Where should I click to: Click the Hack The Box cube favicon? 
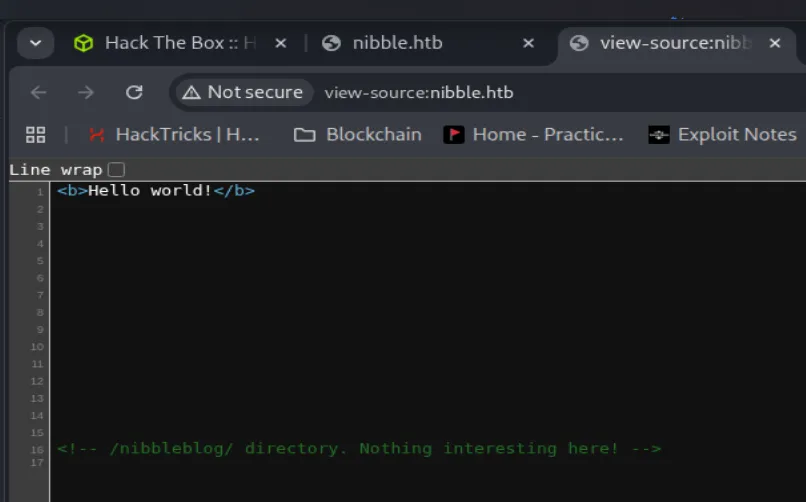point(84,43)
